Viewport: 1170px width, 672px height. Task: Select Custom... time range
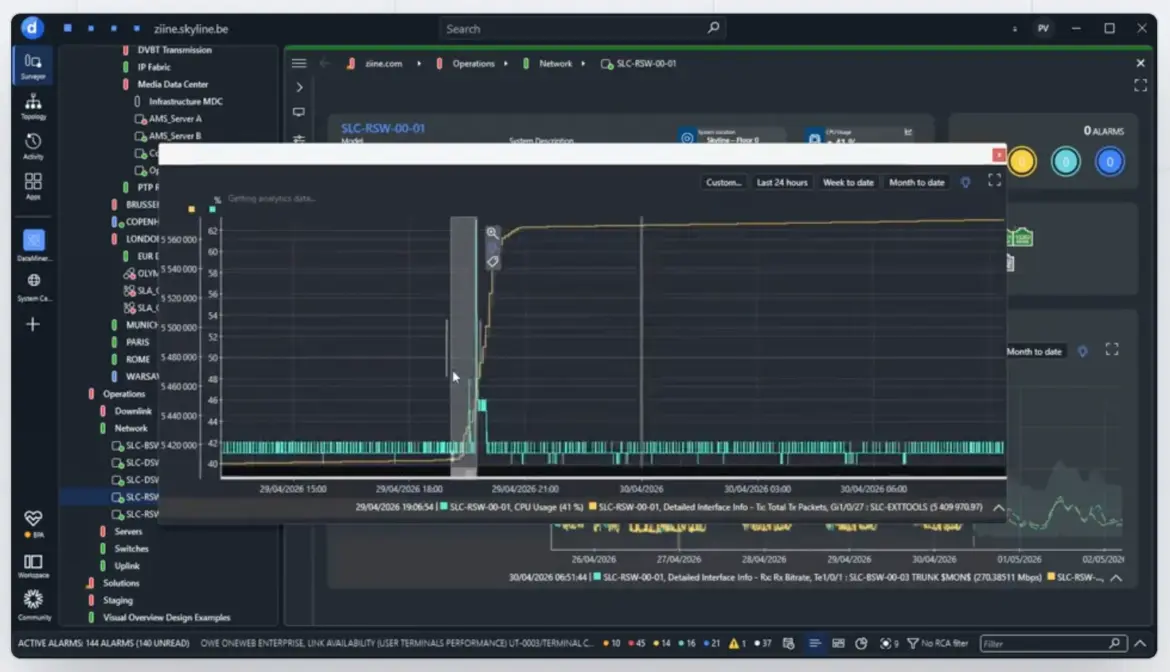[x=723, y=182]
